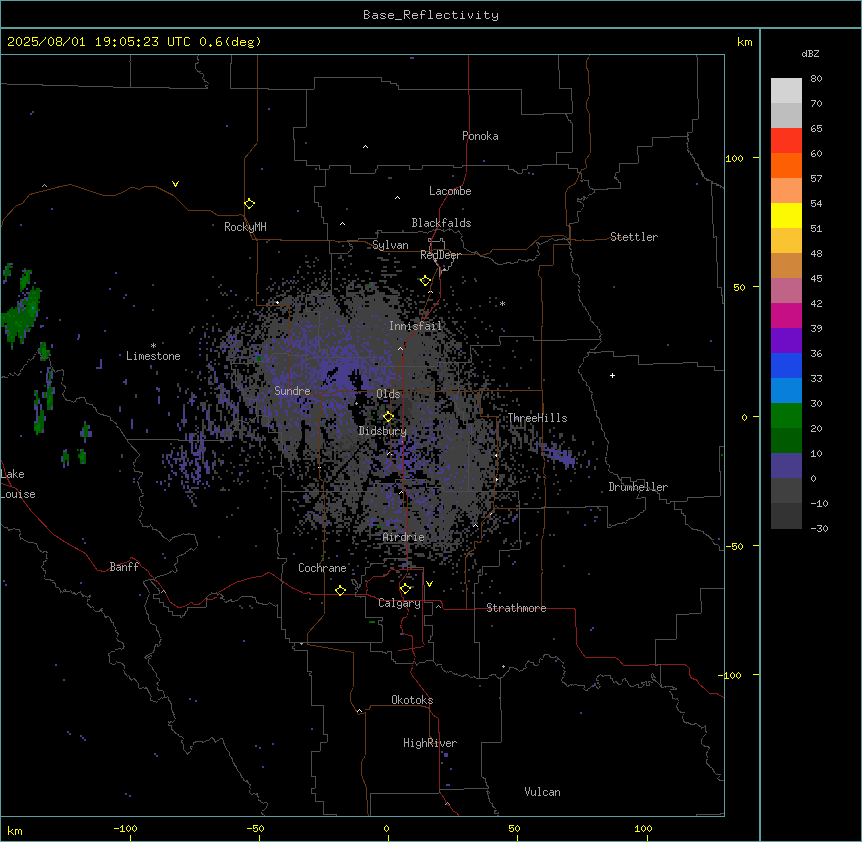This screenshot has height=842, width=862.
Task: Pick the orange 57 dBZ legend swatch
Action: point(786,165)
